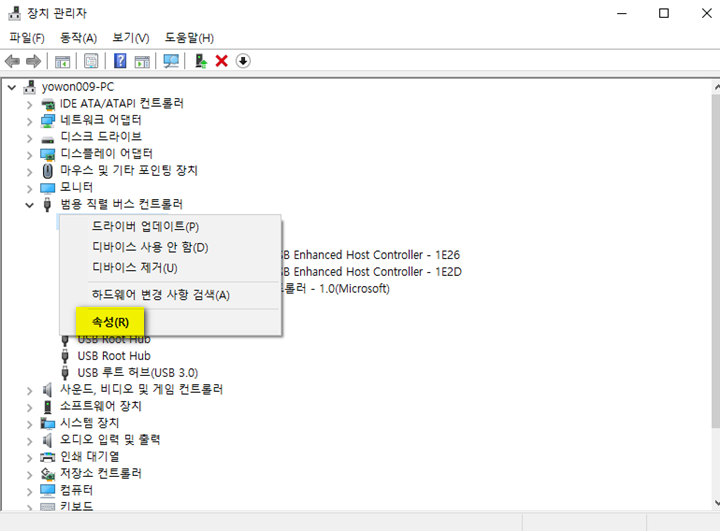Click the sound controller speaker icon
This screenshot has width=720, height=531.
pyautogui.click(x=47, y=390)
